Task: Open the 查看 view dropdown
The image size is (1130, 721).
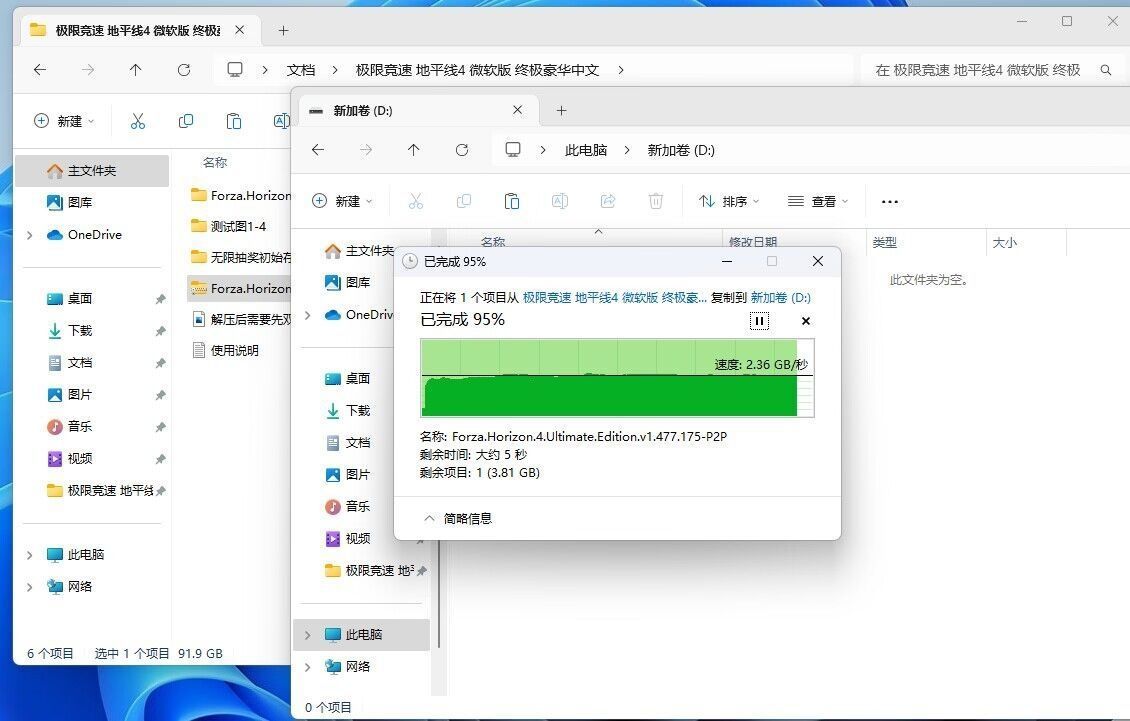Action: tap(817, 201)
